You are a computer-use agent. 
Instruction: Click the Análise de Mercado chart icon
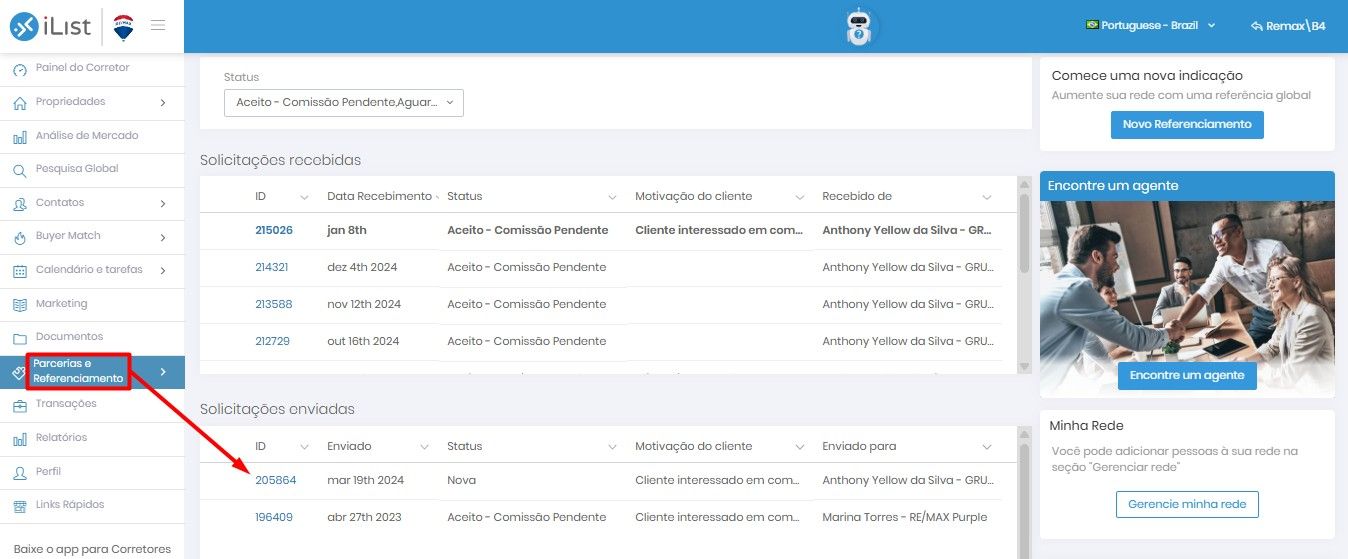pyautogui.click(x=20, y=136)
